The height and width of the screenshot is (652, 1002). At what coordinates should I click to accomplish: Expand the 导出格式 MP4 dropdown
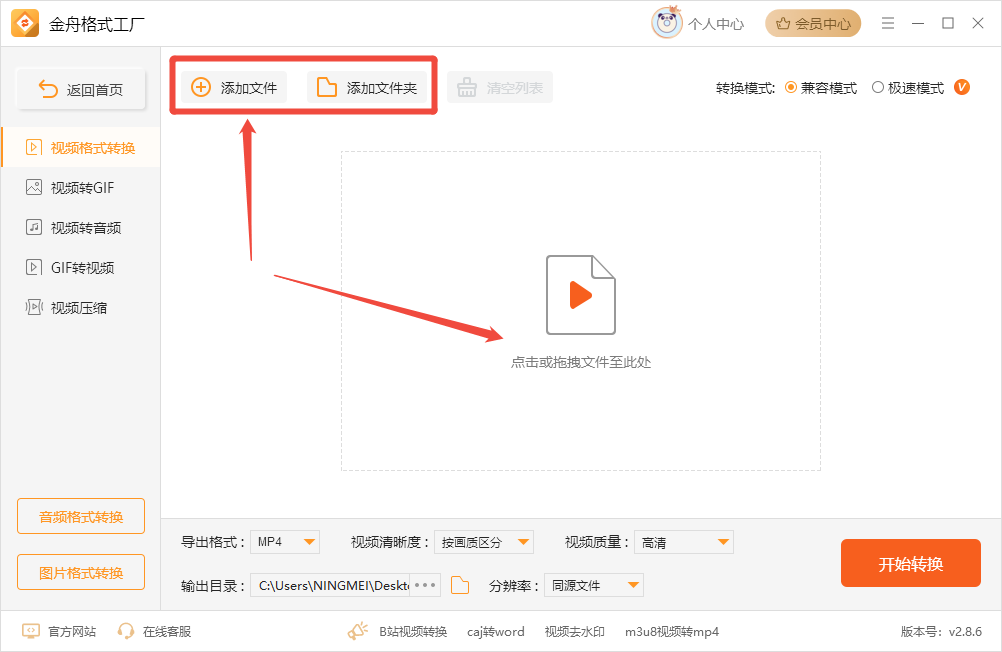[285, 542]
